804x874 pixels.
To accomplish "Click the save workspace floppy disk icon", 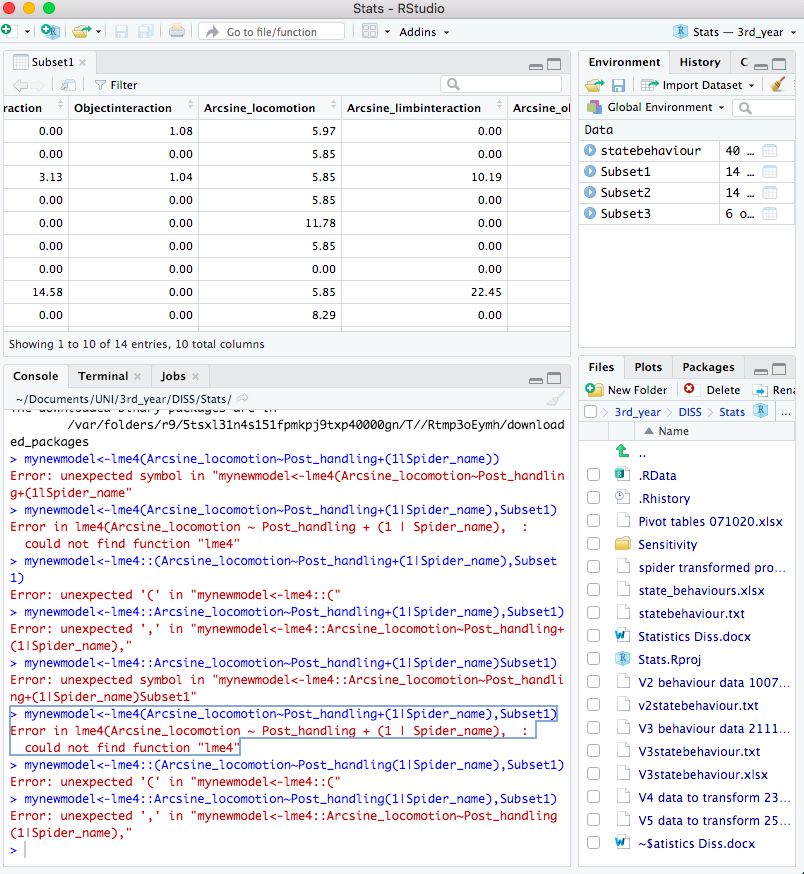I will [x=619, y=85].
